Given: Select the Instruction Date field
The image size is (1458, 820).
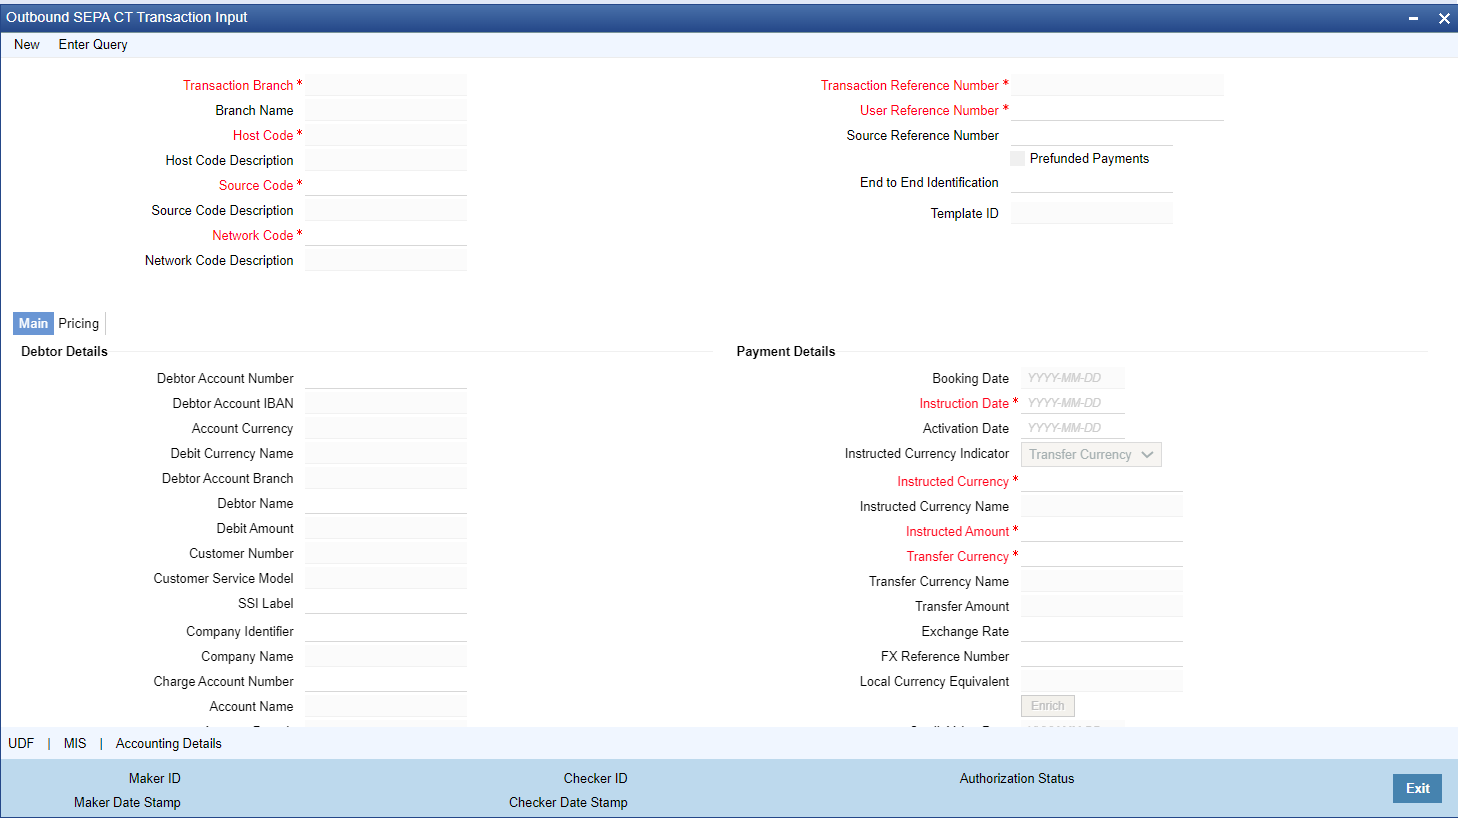Looking at the screenshot, I should click(1073, 403).
